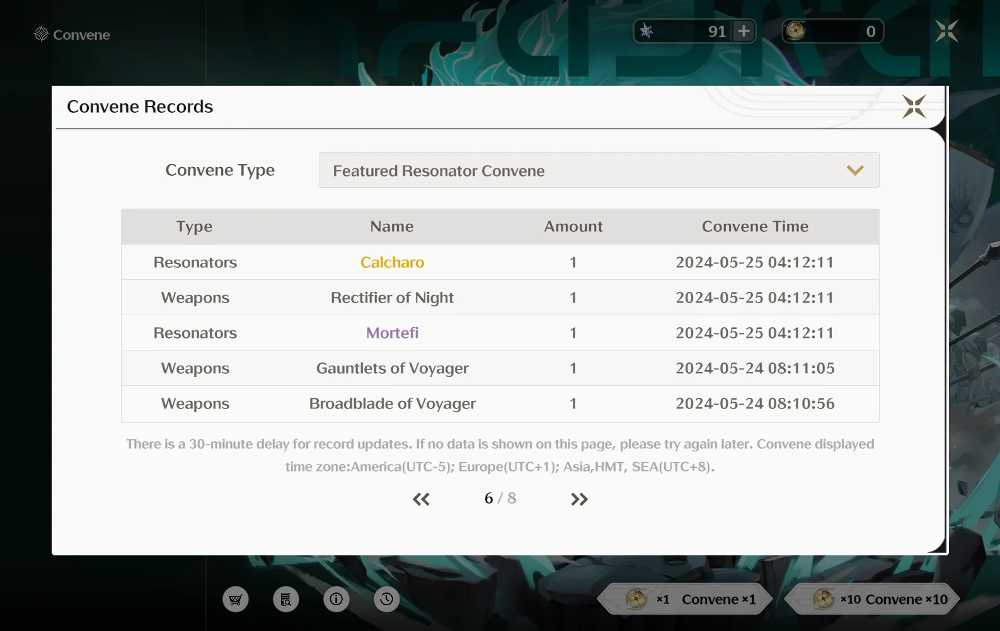Open the shop cart icon
The image size is (1000, 631).
point(235,599)
